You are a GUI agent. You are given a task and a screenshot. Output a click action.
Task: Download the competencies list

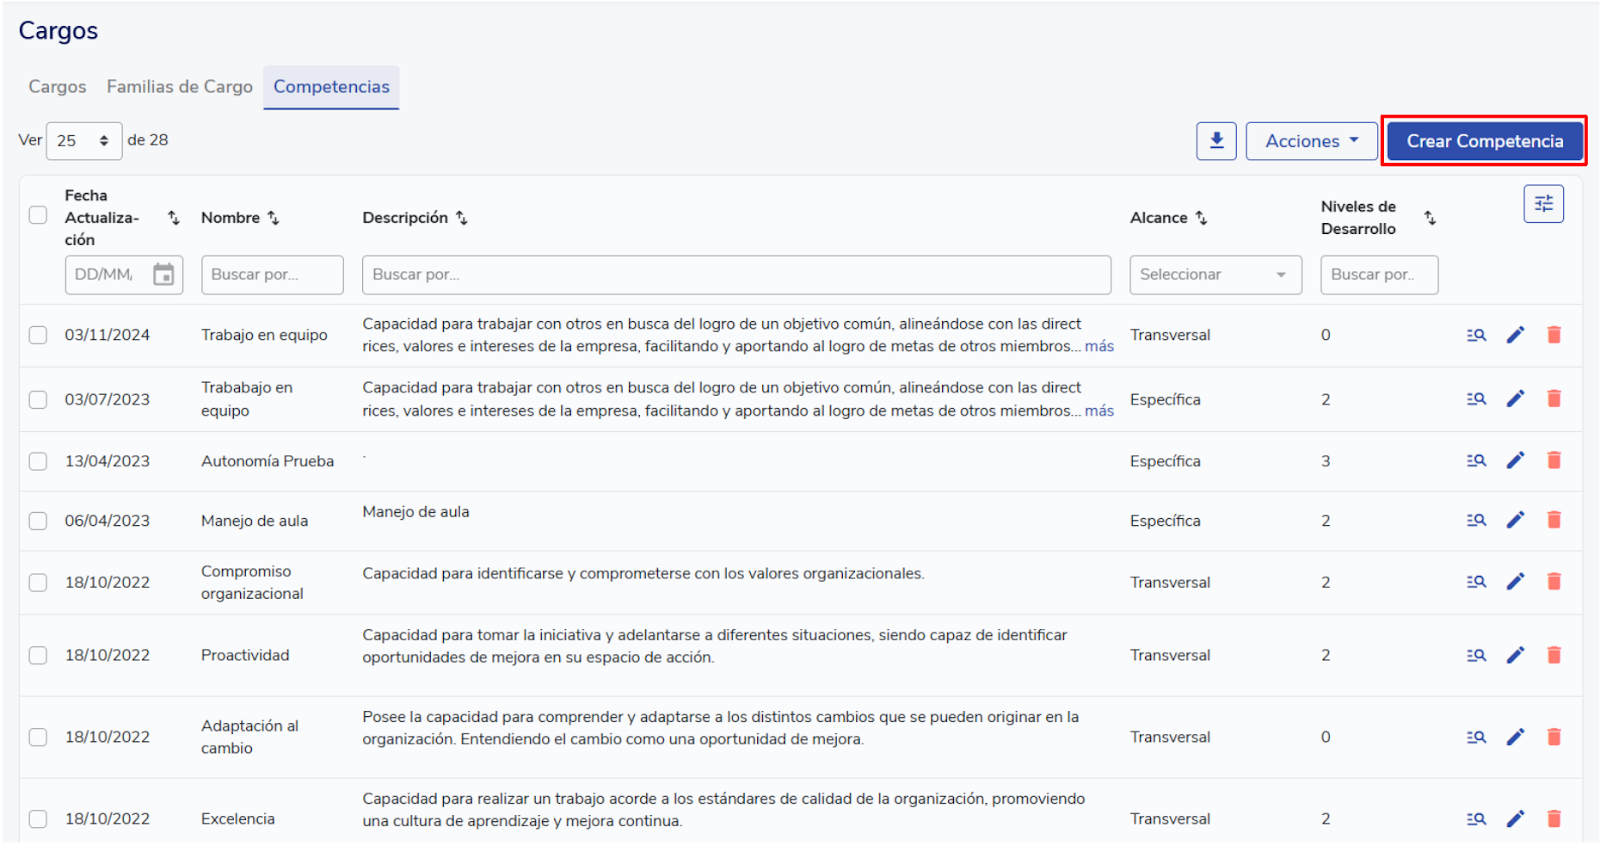click(1216, 141)
